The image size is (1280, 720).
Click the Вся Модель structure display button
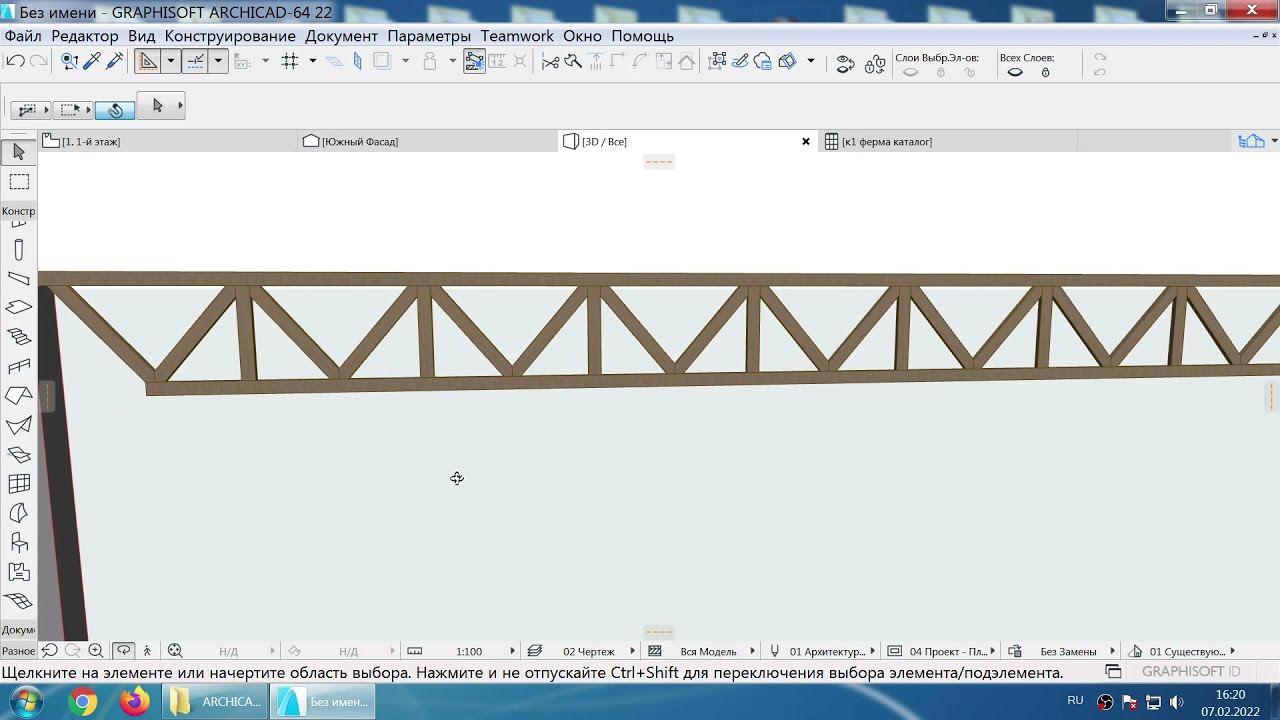tap(708, 651)
